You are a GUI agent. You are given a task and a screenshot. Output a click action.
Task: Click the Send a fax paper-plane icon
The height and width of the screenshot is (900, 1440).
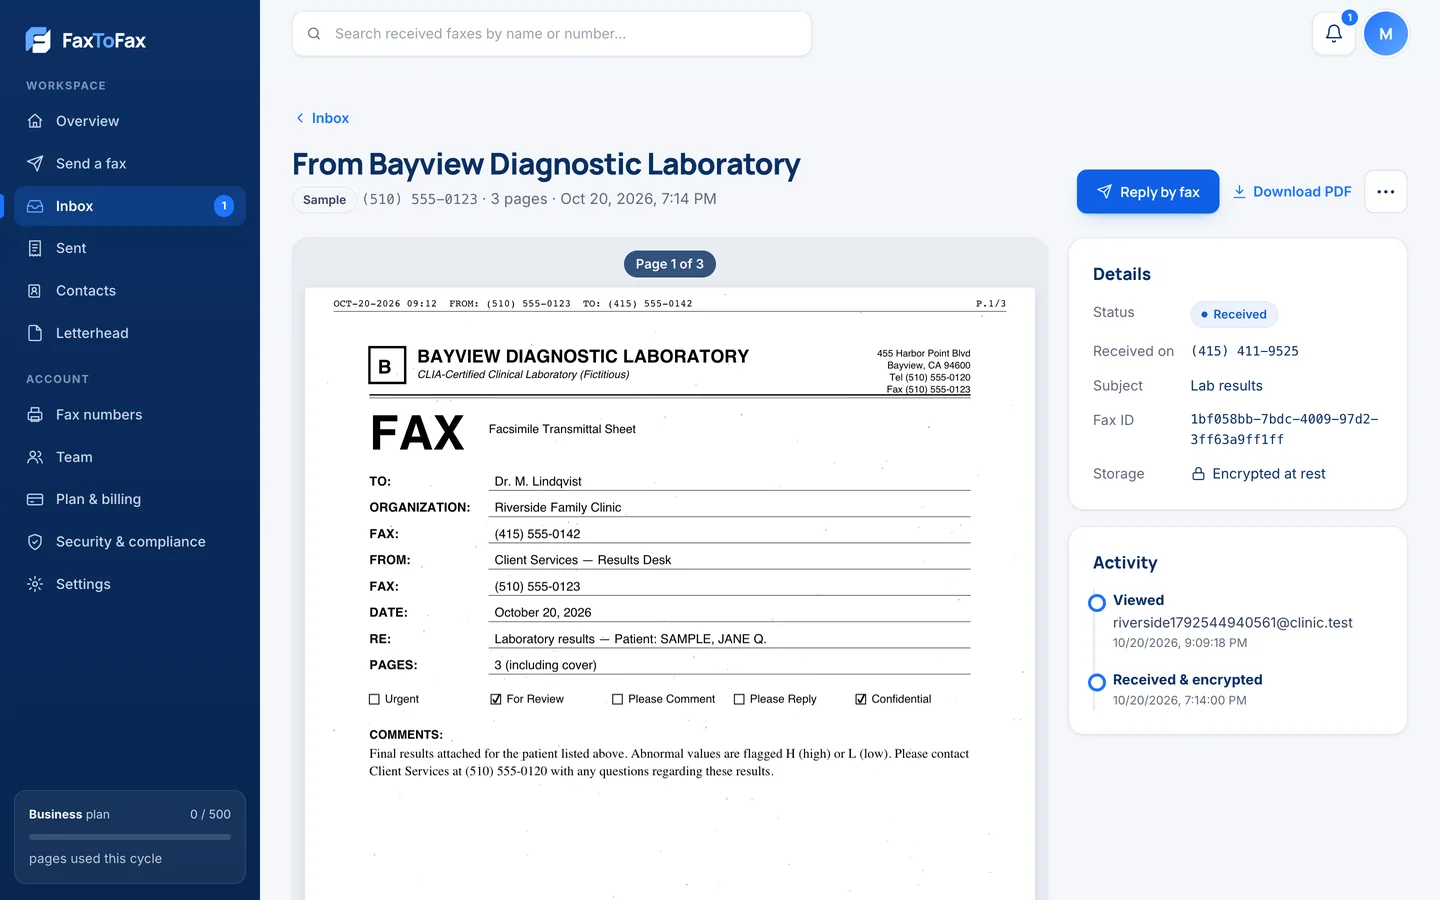35,163
